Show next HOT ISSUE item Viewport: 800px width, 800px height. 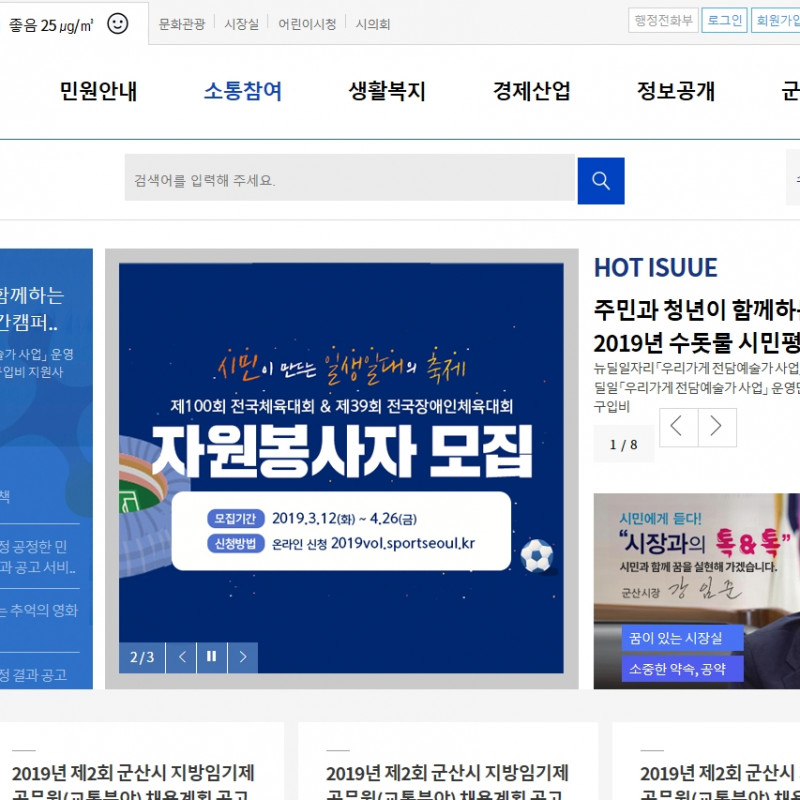[x=717, y=427]
